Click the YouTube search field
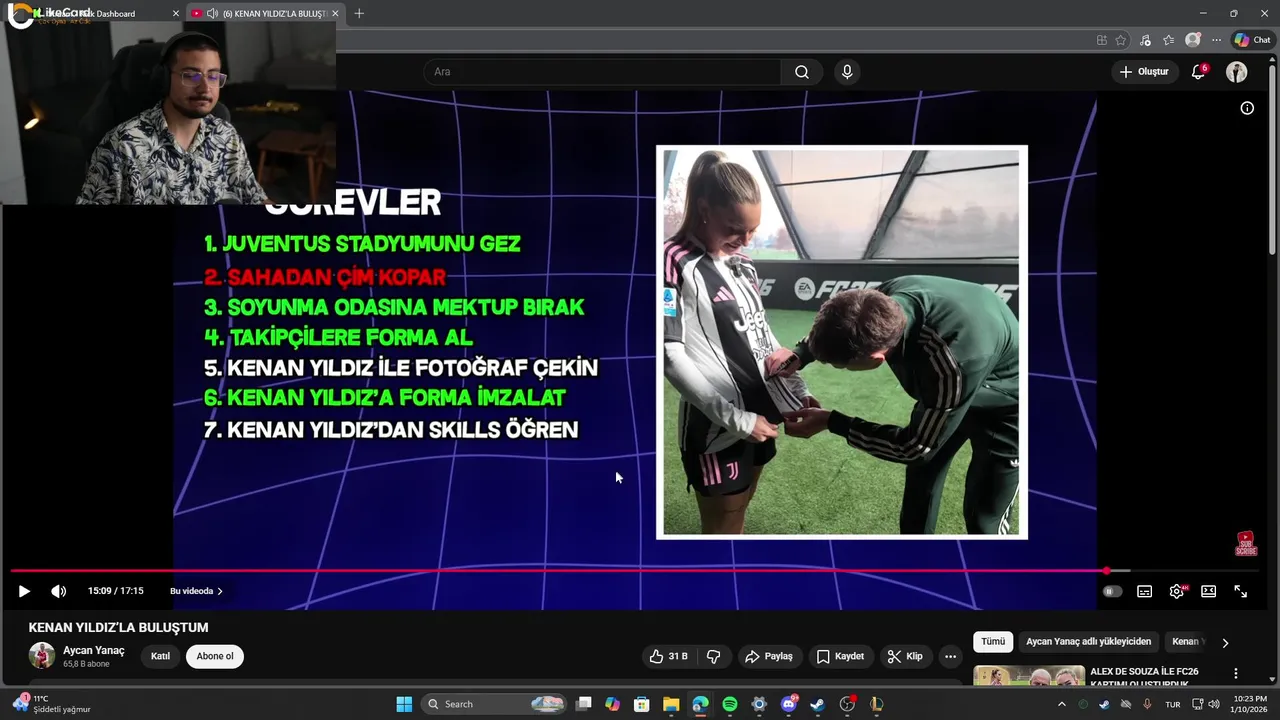Viewport: 1280px width, 720px height. tap(603, 72)
